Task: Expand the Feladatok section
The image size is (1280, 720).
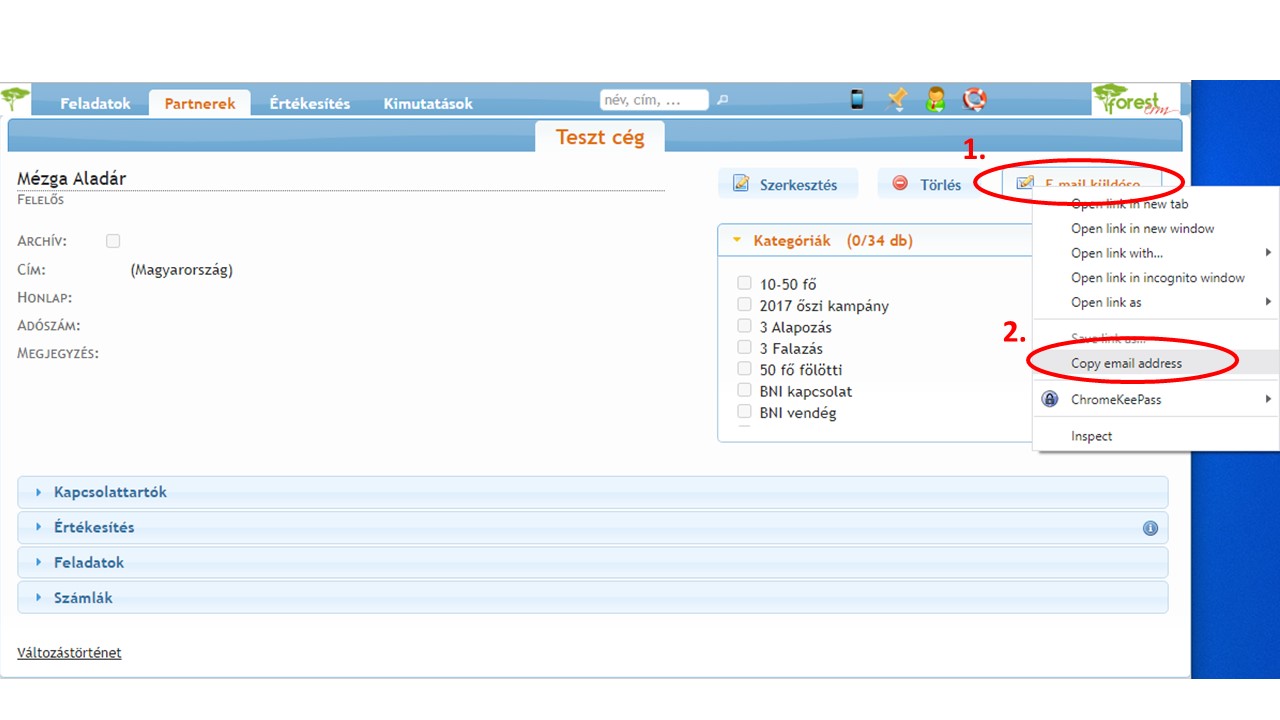Action: click(89, 563)
